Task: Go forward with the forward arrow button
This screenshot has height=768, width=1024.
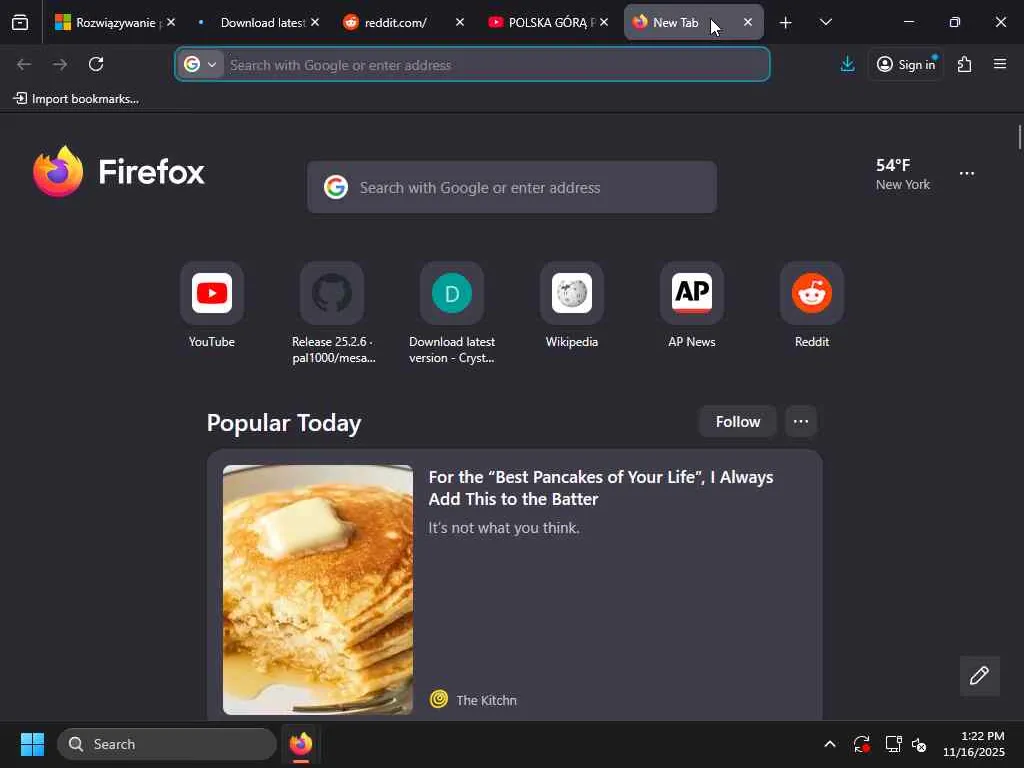Action: pos(60,64)
